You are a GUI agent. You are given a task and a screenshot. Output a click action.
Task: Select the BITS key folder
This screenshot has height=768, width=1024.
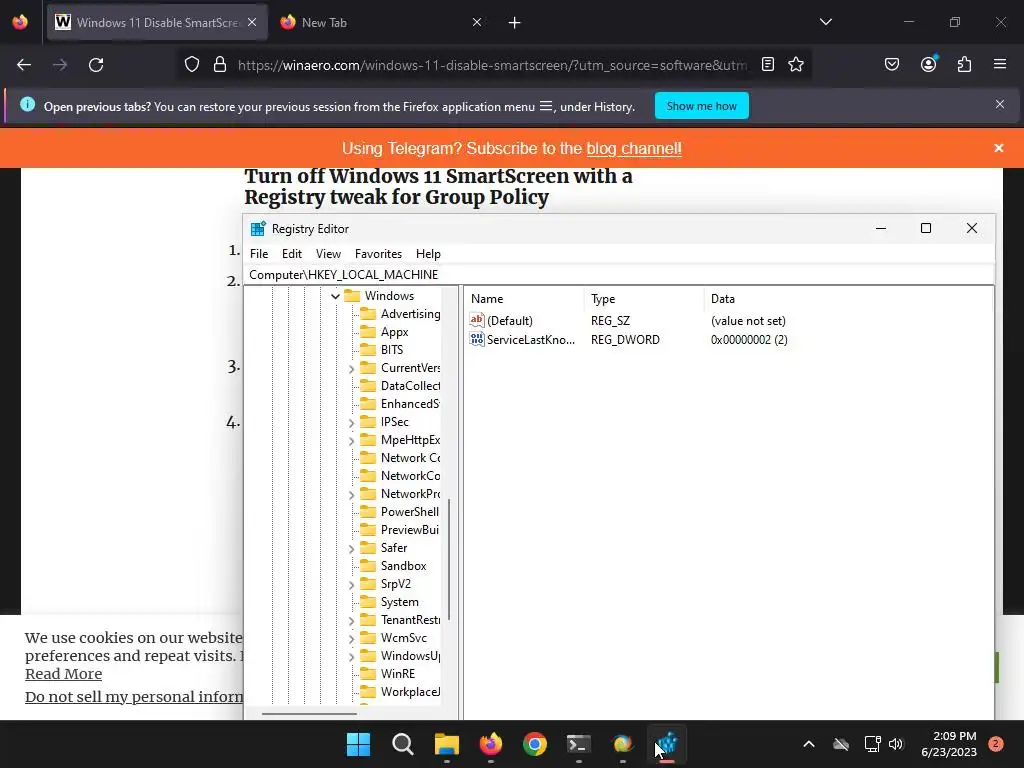pos(383,350)
